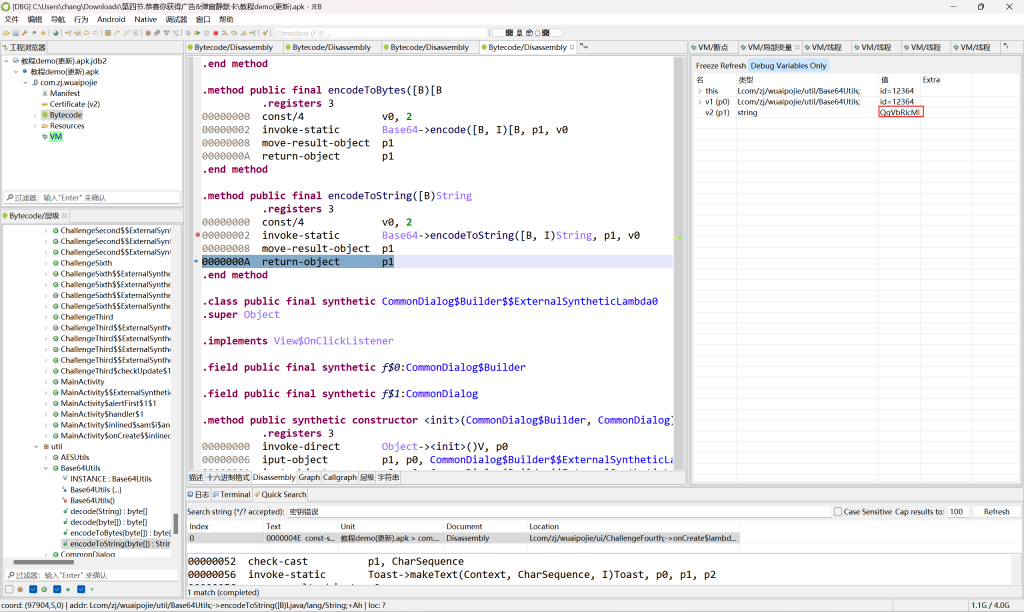The image size is (1024, 612).
Task: Open the Android menu
Action: 111,19
